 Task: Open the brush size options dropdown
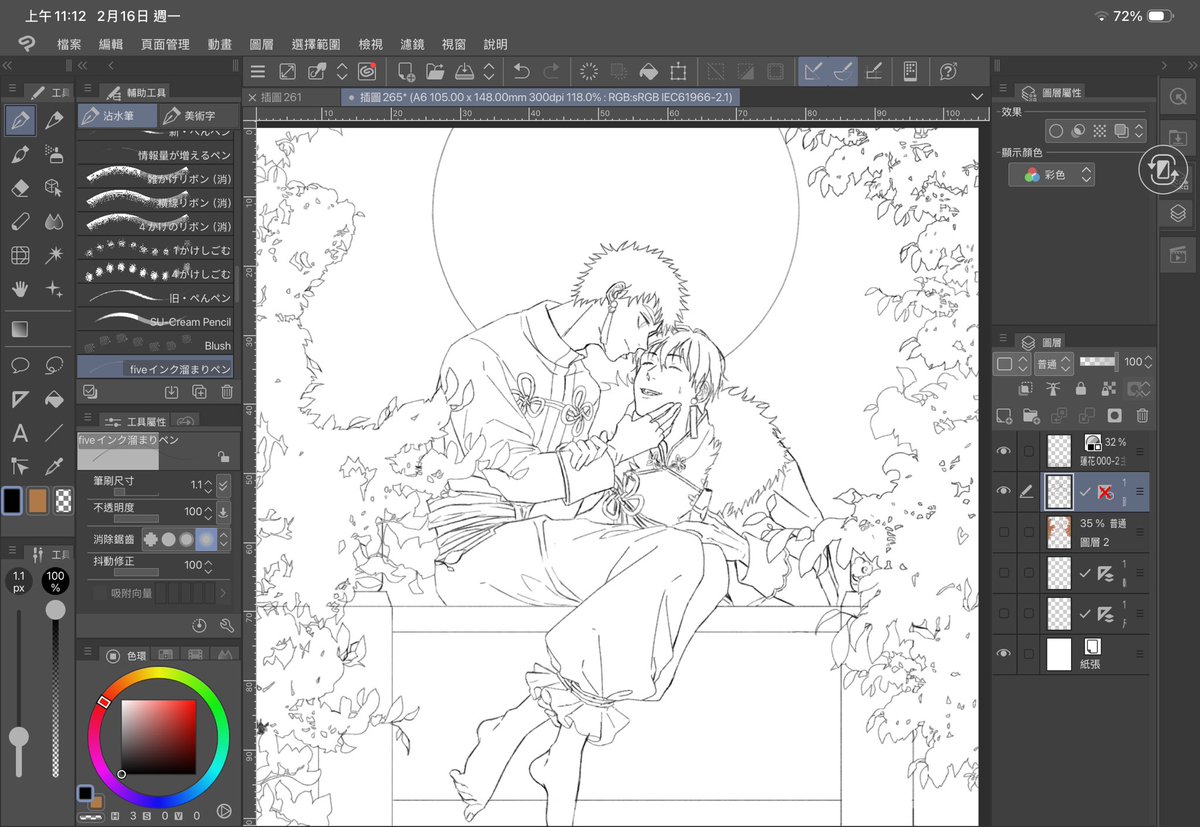pyautogui.click(x=223, y=484)
